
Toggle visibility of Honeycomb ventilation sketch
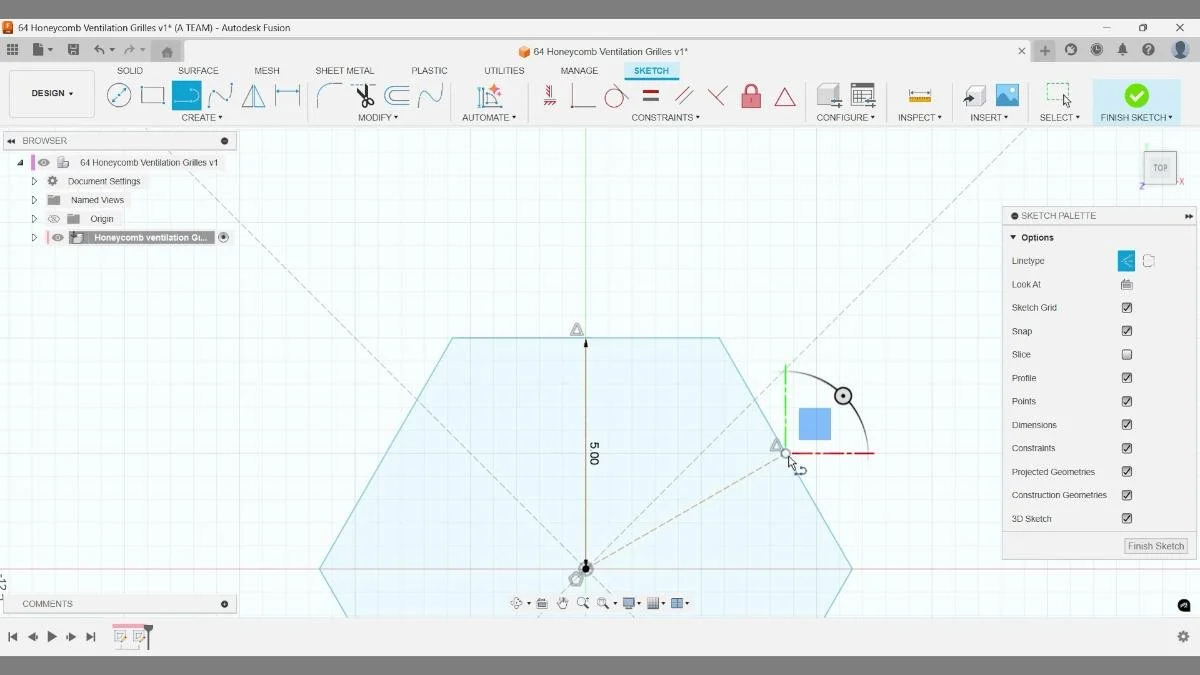tap(57, 237)
